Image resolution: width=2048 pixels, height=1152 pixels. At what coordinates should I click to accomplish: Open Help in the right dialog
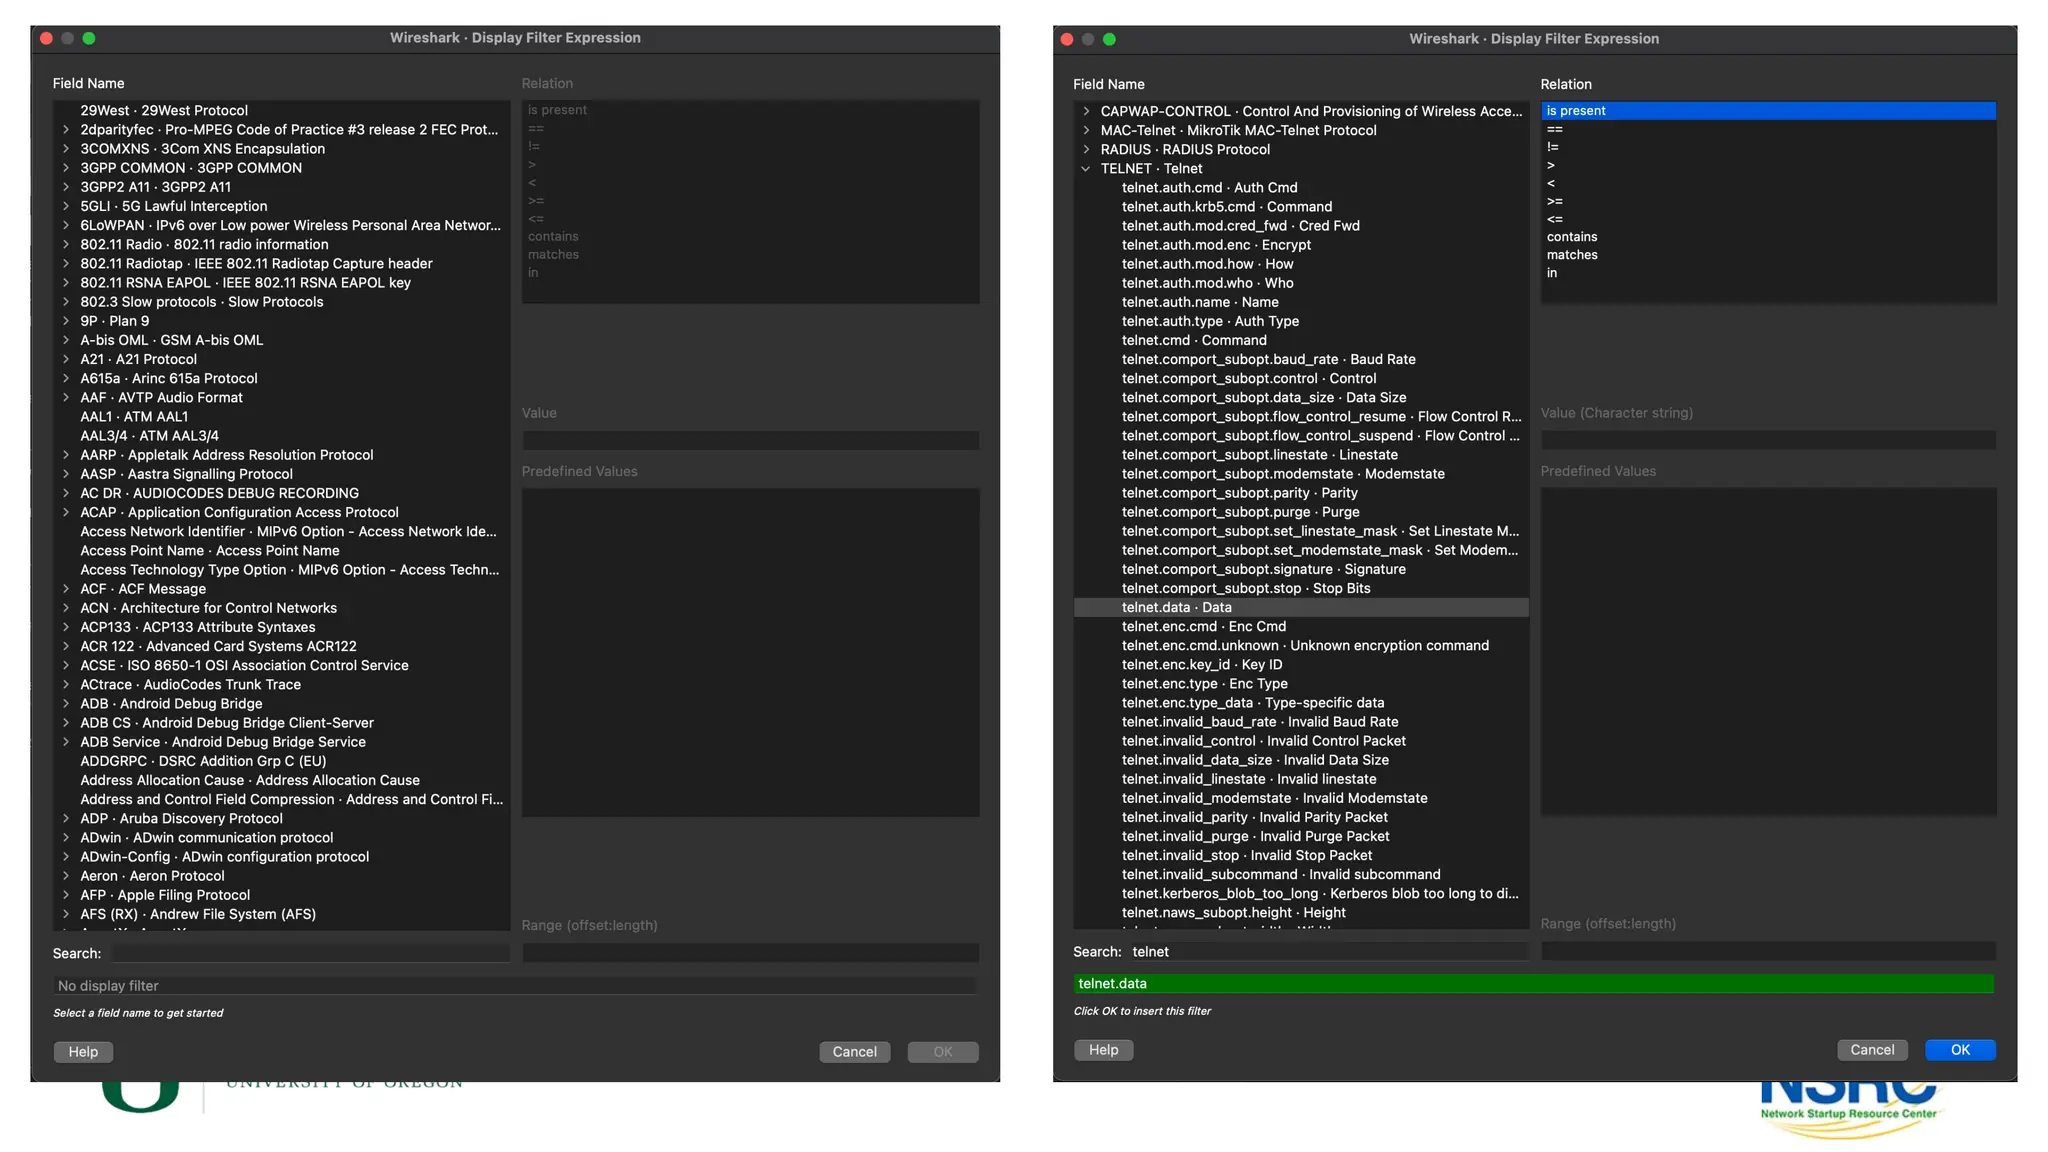(x=1103, y=1050)
